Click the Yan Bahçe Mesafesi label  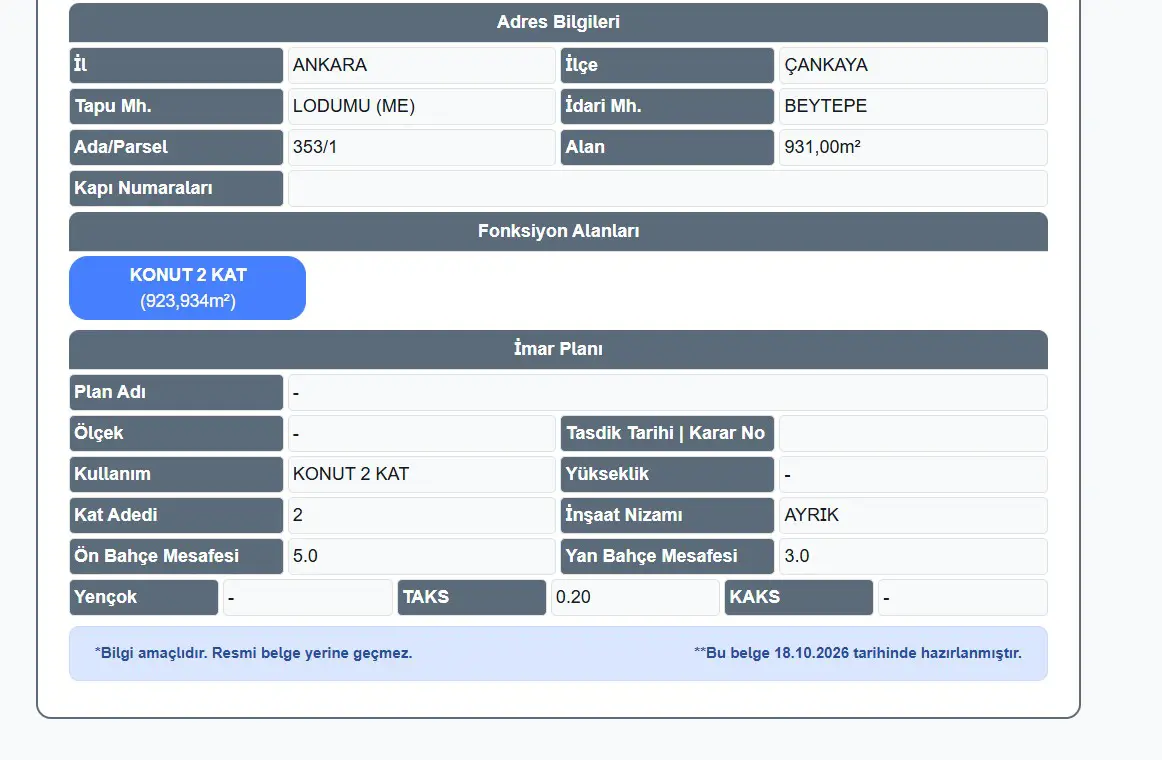(667, 556)
